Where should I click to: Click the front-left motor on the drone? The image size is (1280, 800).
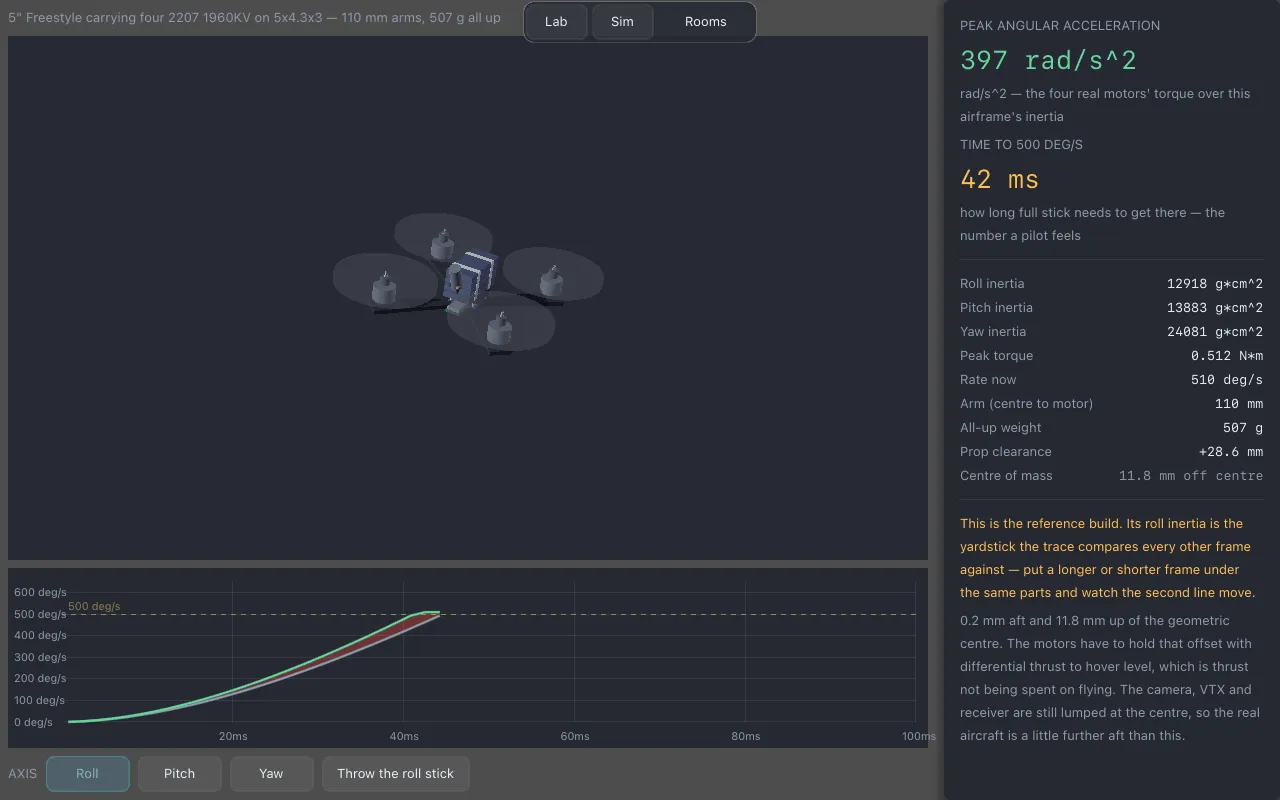[384, 289]
